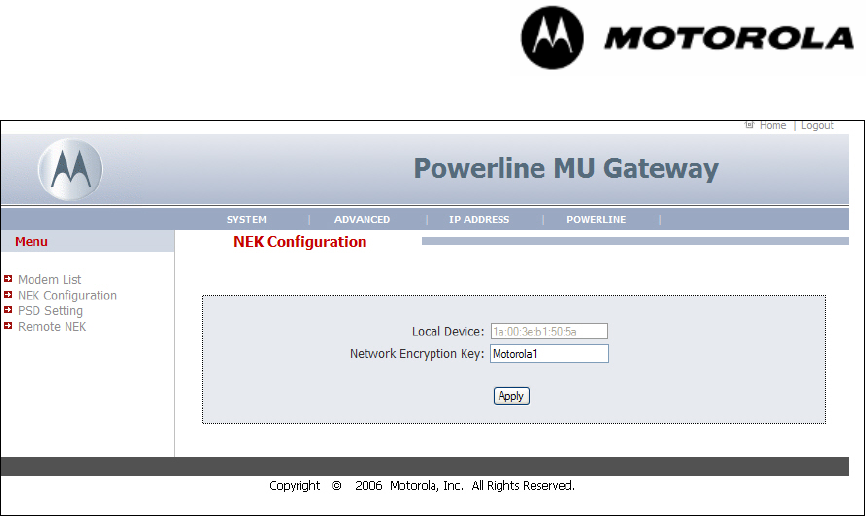
Task: Click the NEK Configuration page heading
Action: [299, 242]
